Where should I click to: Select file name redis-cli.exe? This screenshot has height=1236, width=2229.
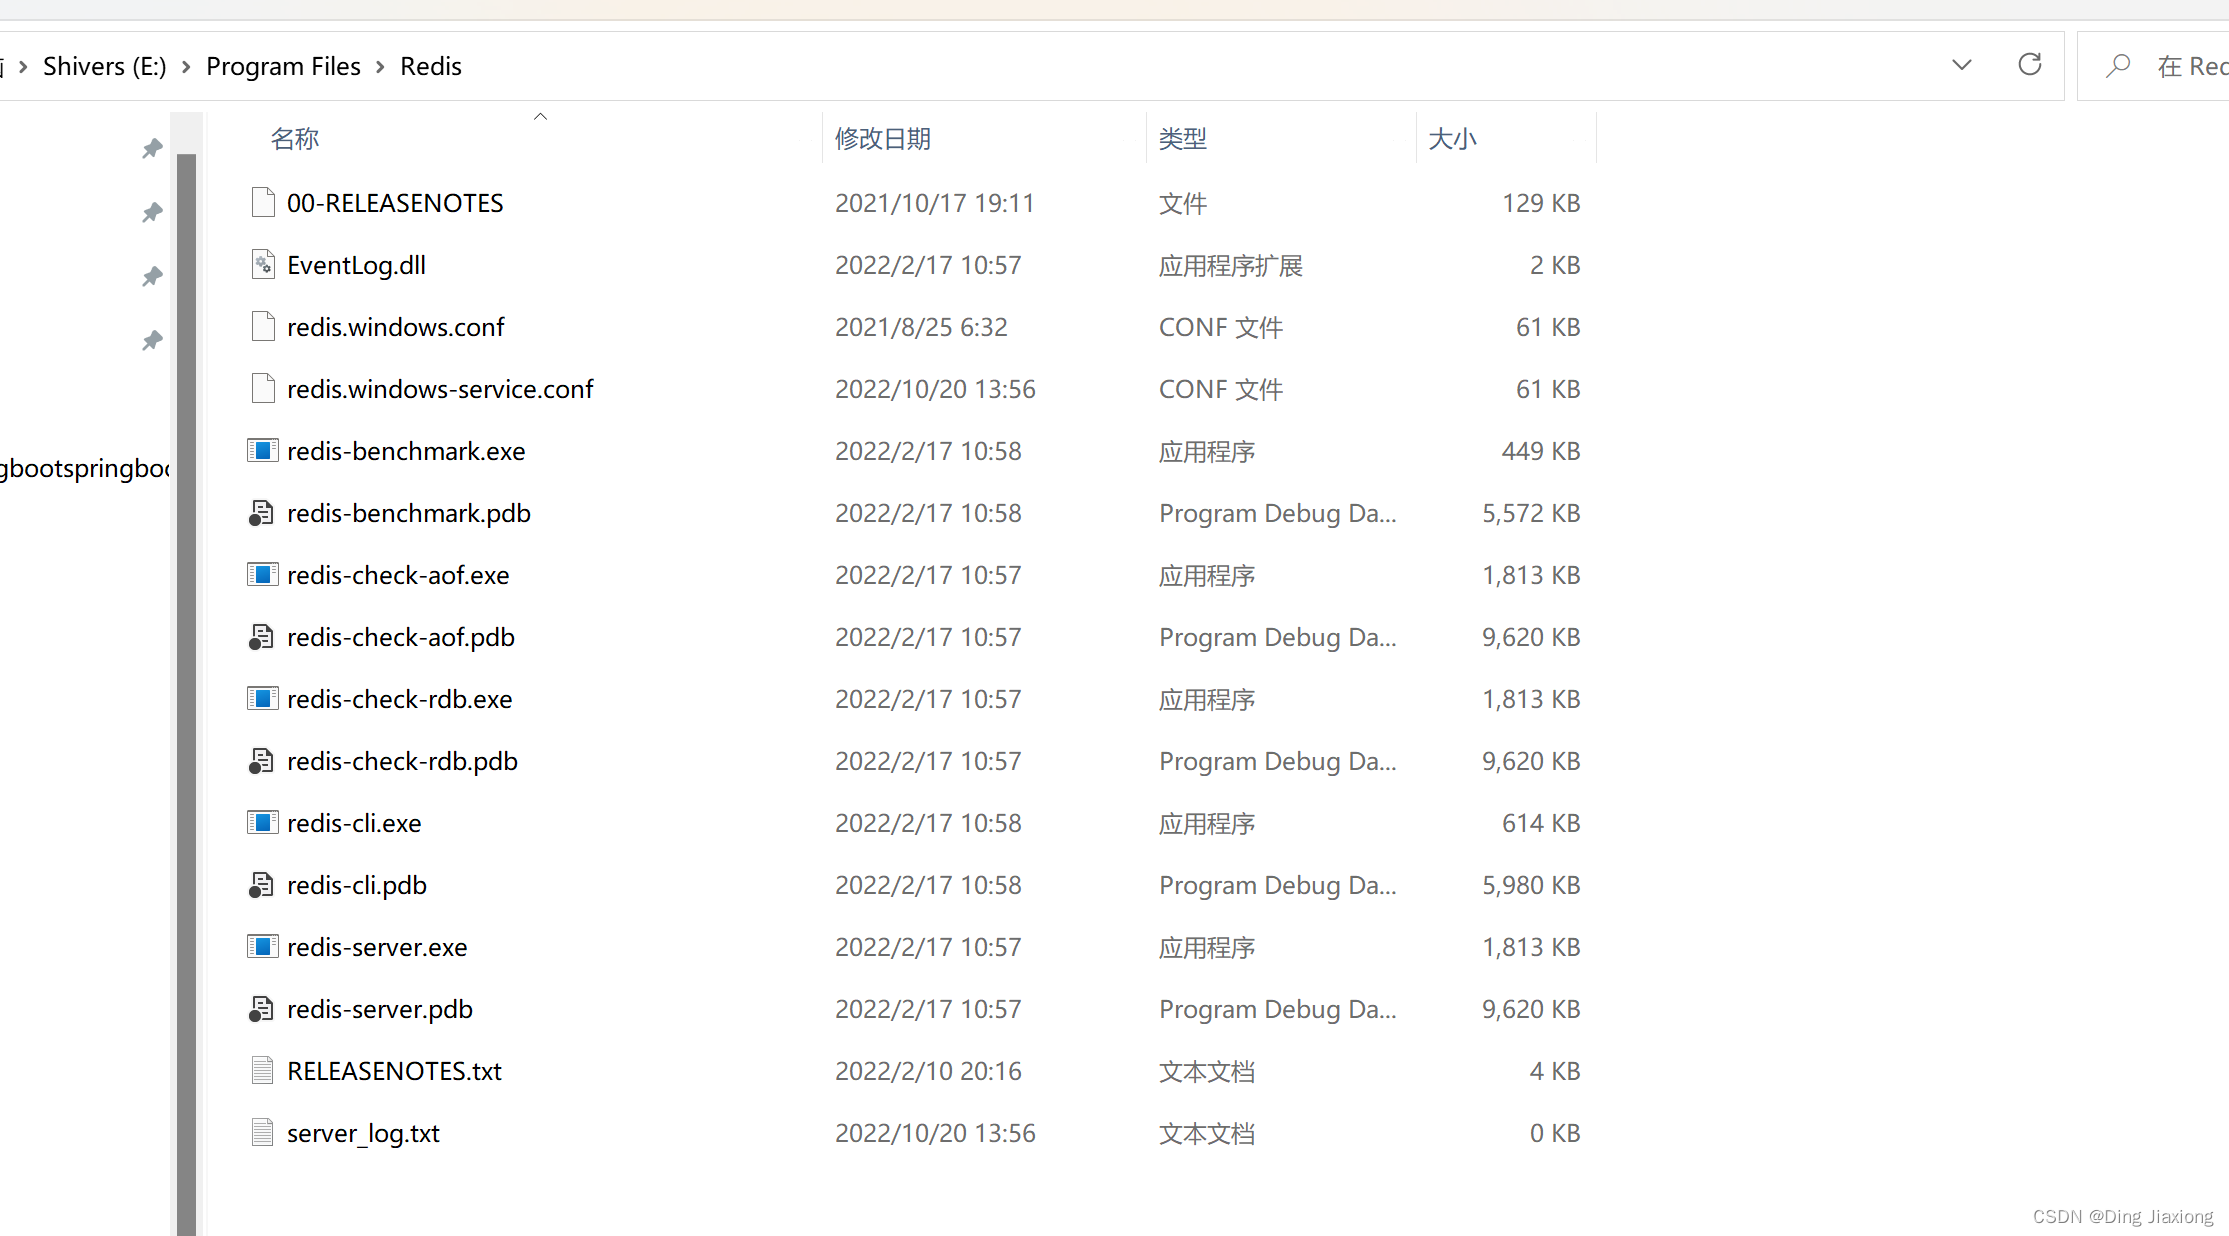[354, 823]
